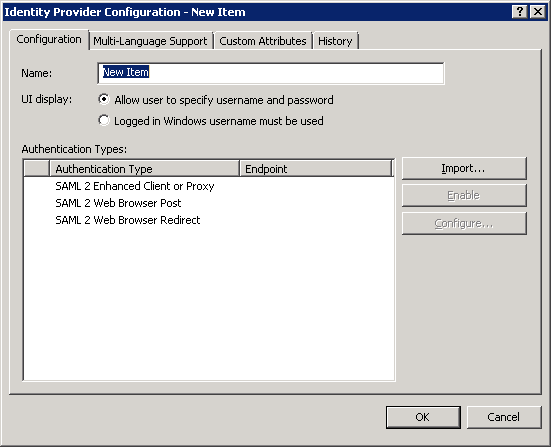Select SAML 2 Web Browser Redirect row

tap(209, 220)
